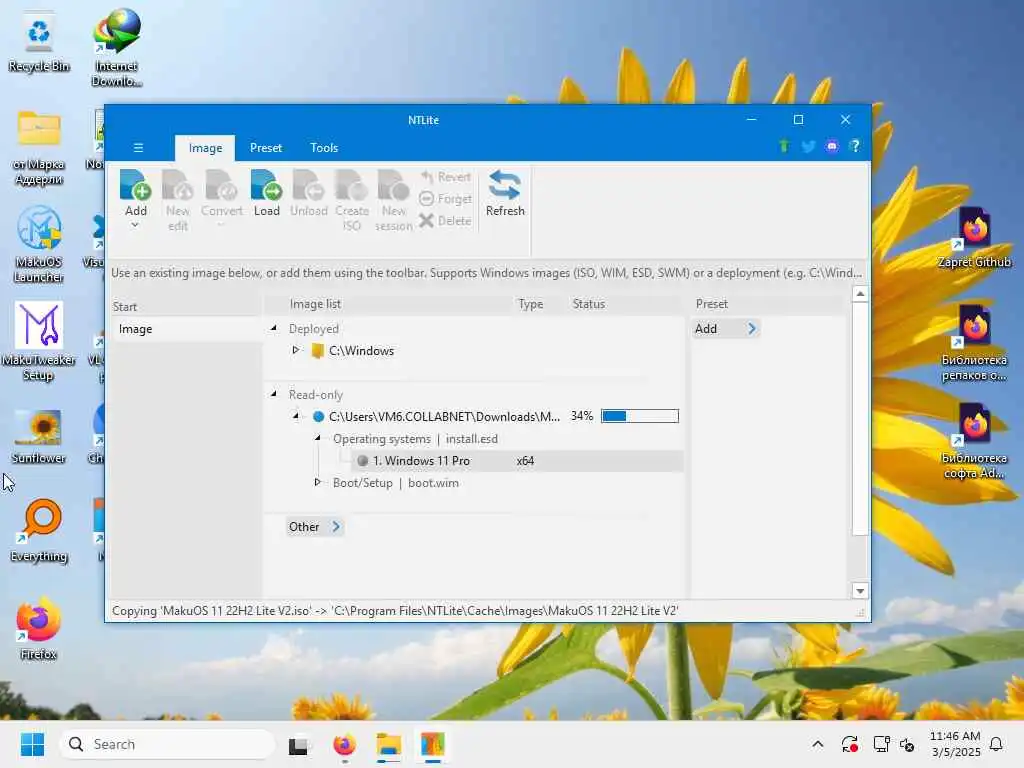
Task: Select the C:\Users\VM6.COLLABNET\Downloads image row
Action: [444, 417]
